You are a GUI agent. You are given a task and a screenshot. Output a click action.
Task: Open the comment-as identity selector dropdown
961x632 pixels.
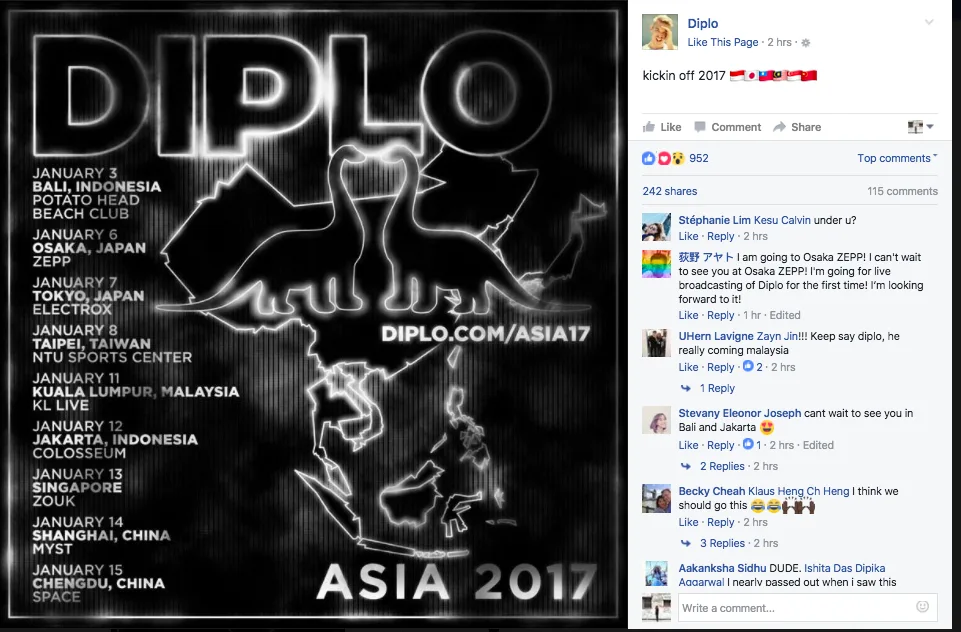pos(921,127)
